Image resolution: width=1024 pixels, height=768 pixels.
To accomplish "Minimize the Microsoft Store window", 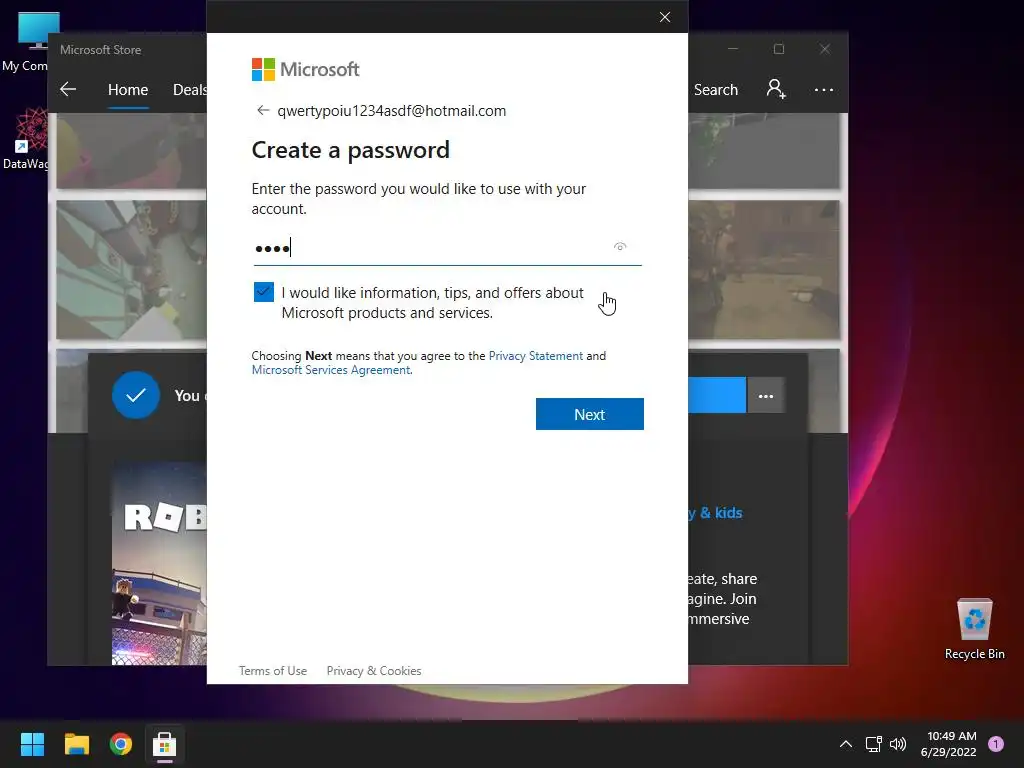I will [733, 49].
